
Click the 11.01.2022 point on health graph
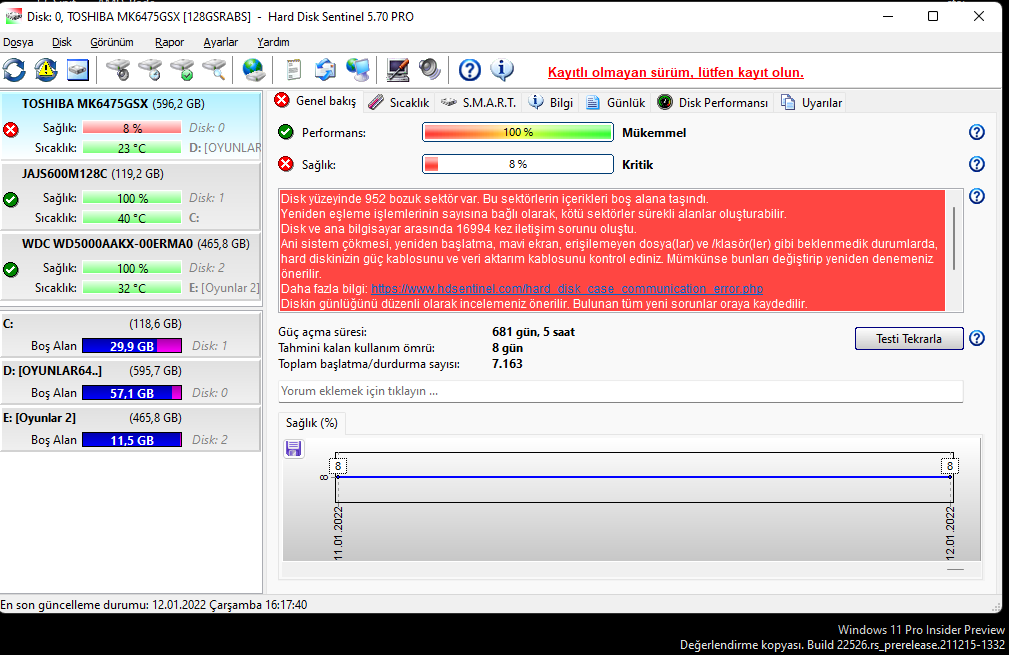point(338,477)
